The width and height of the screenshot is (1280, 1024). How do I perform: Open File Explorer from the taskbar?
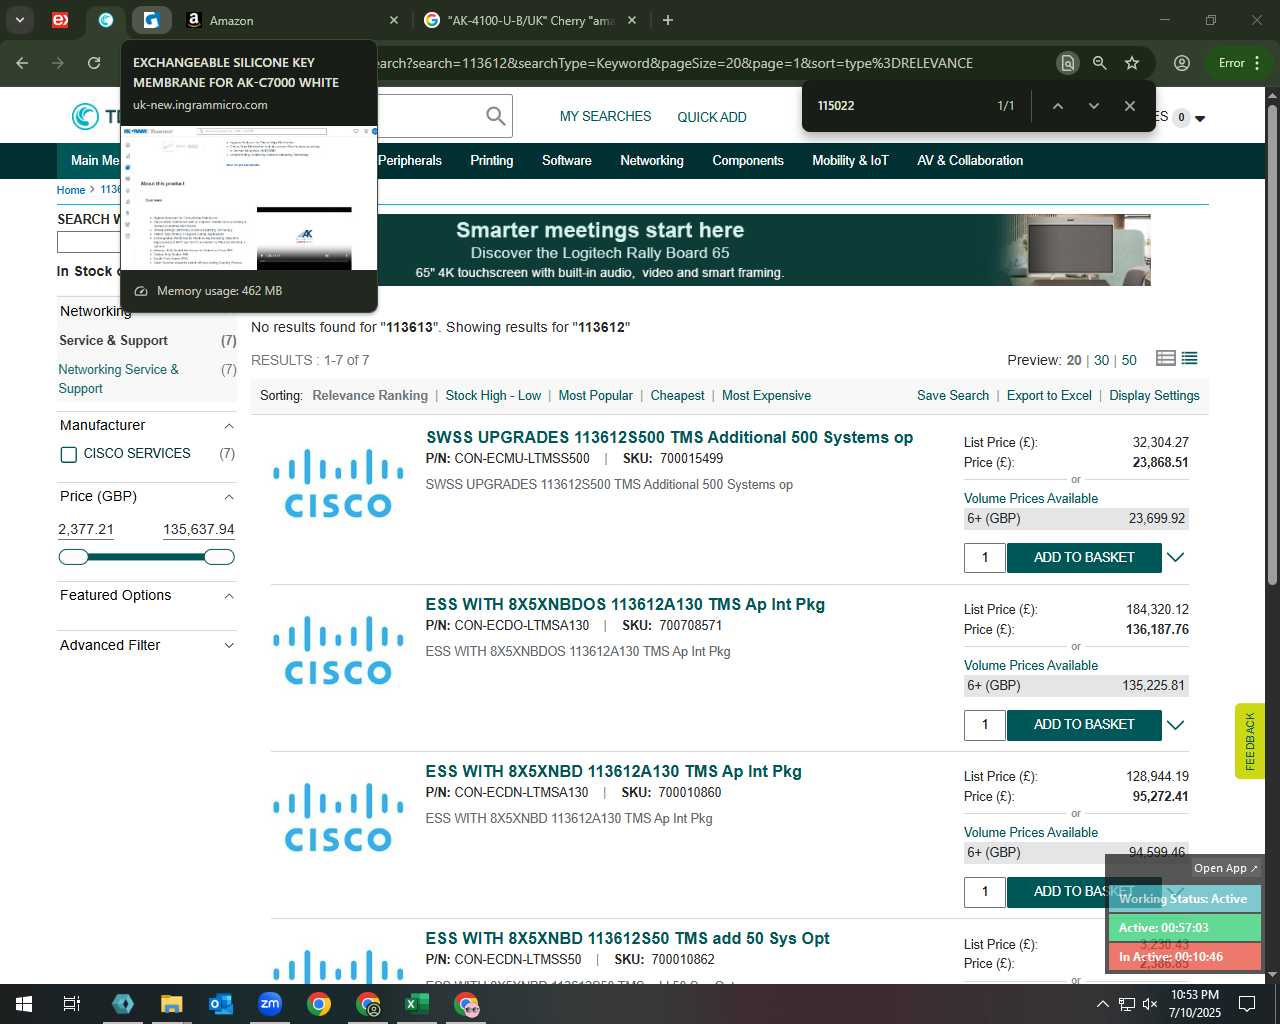pyautogui.click(x=172, y=1004)
